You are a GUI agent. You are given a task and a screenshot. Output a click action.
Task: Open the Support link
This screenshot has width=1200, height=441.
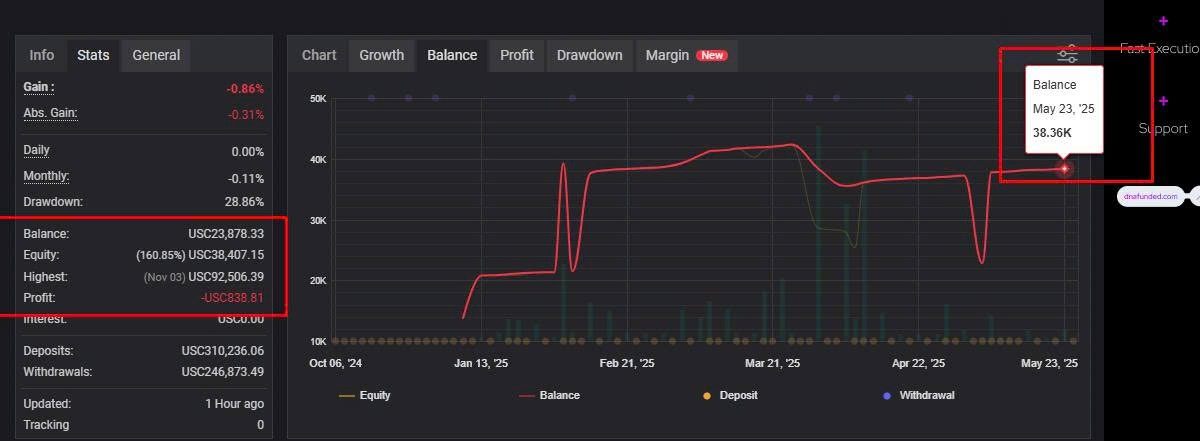(x=1163, y=128)
